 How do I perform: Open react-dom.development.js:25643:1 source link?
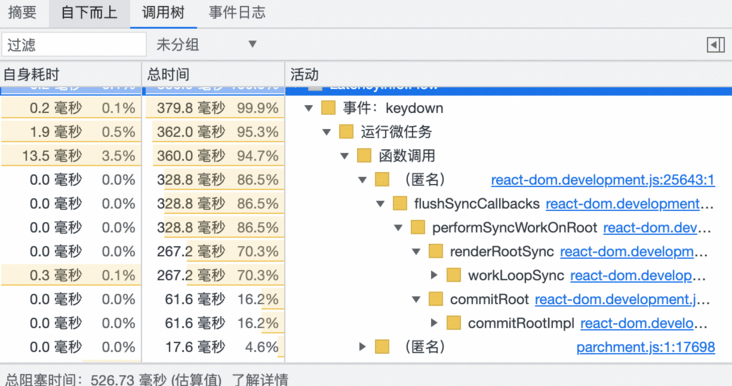point(603,180)
